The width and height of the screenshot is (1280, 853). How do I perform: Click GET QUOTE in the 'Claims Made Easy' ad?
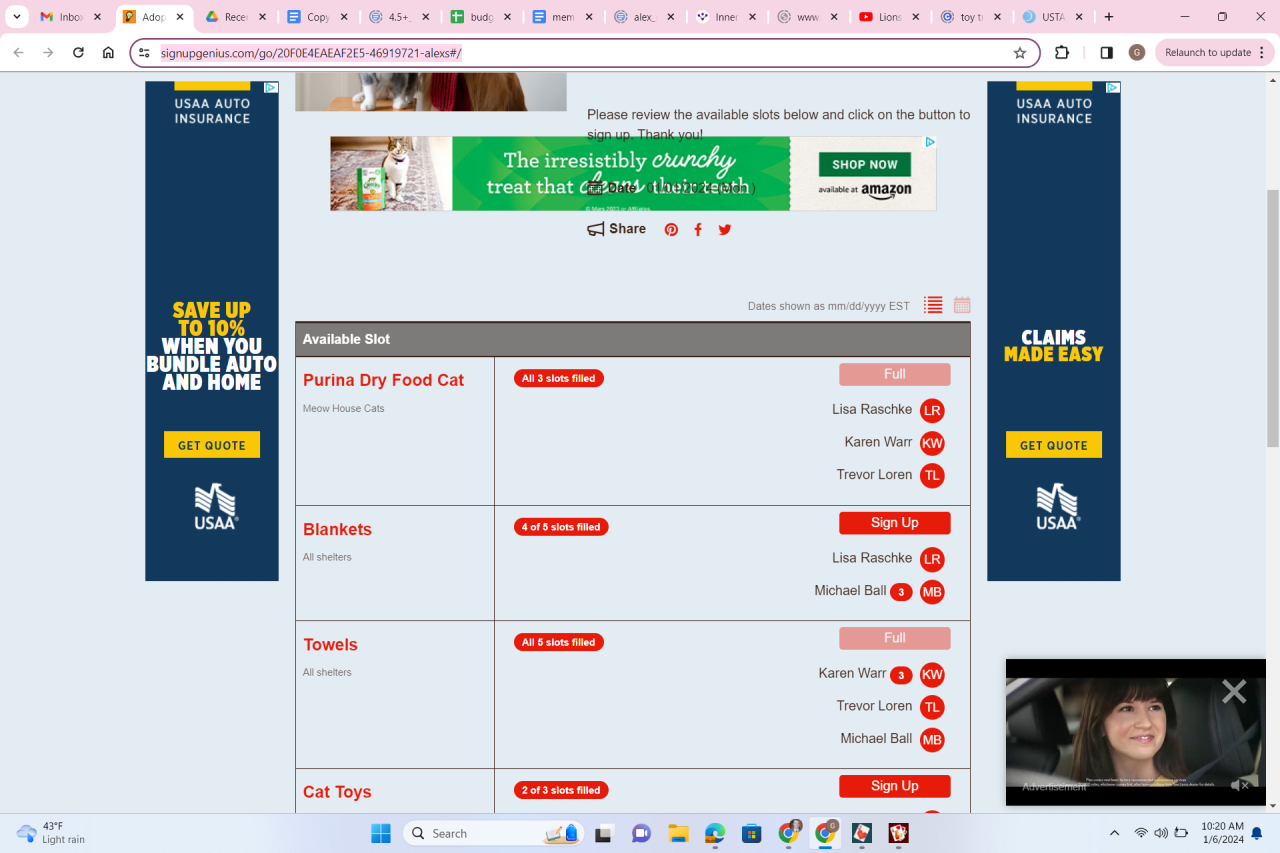click(1054, 445)
